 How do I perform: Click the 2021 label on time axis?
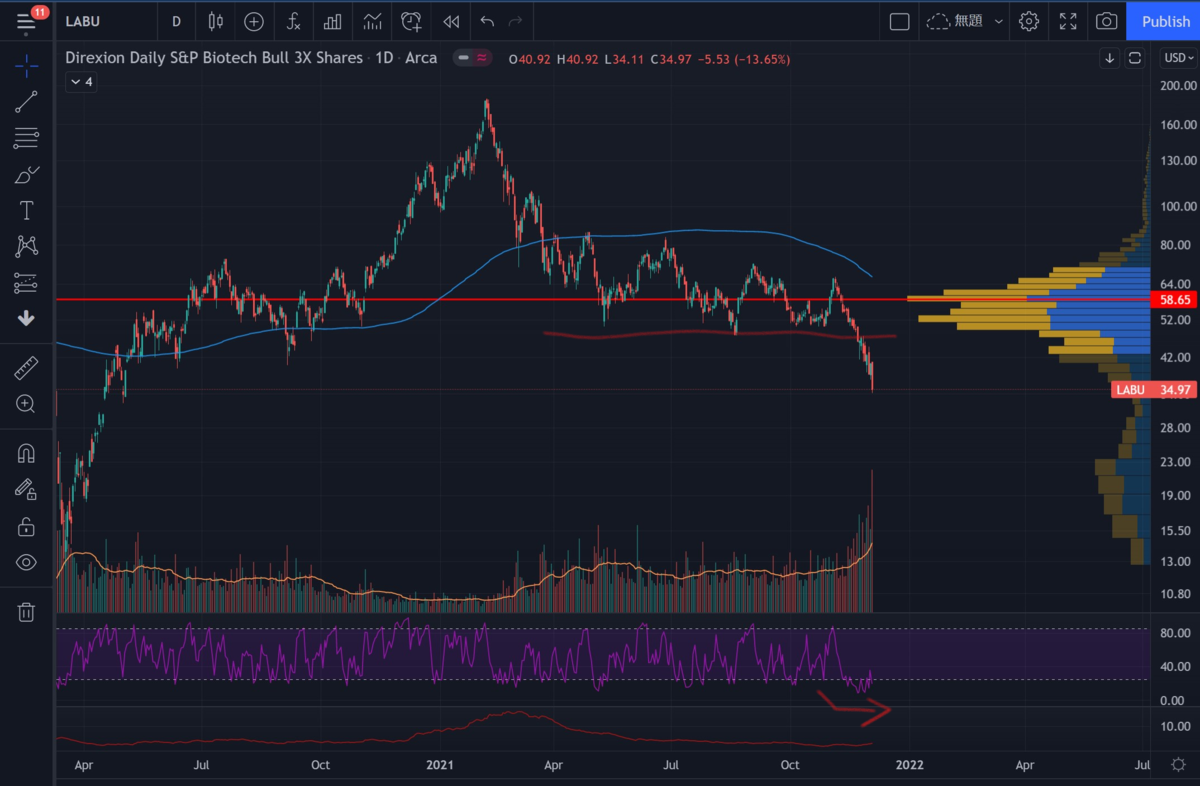coord(440,765)
